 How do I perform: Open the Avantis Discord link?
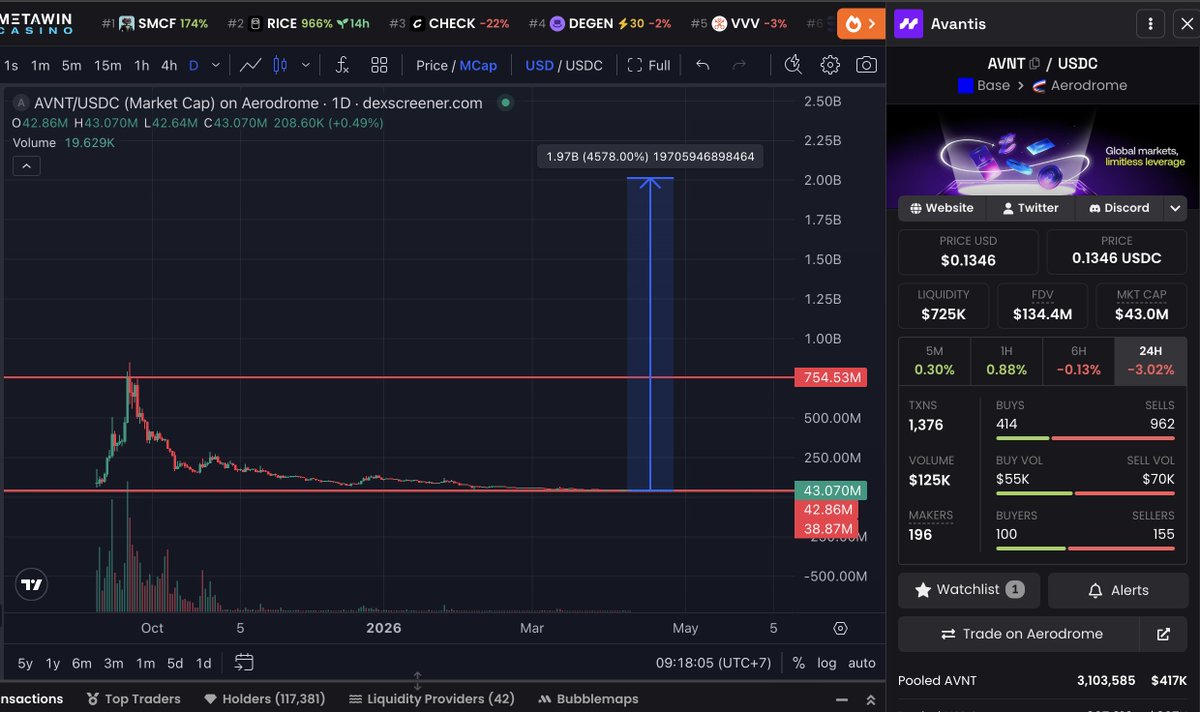(x=1118, y=208)
